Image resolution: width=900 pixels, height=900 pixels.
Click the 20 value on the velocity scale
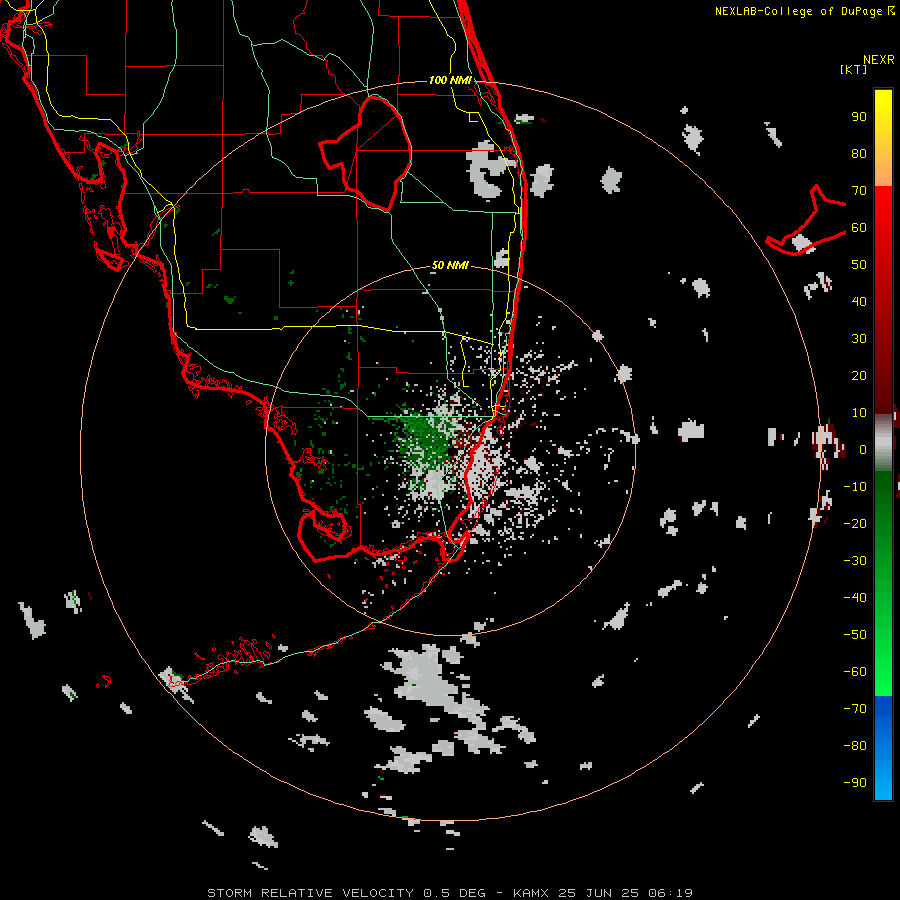pos(859,375)
